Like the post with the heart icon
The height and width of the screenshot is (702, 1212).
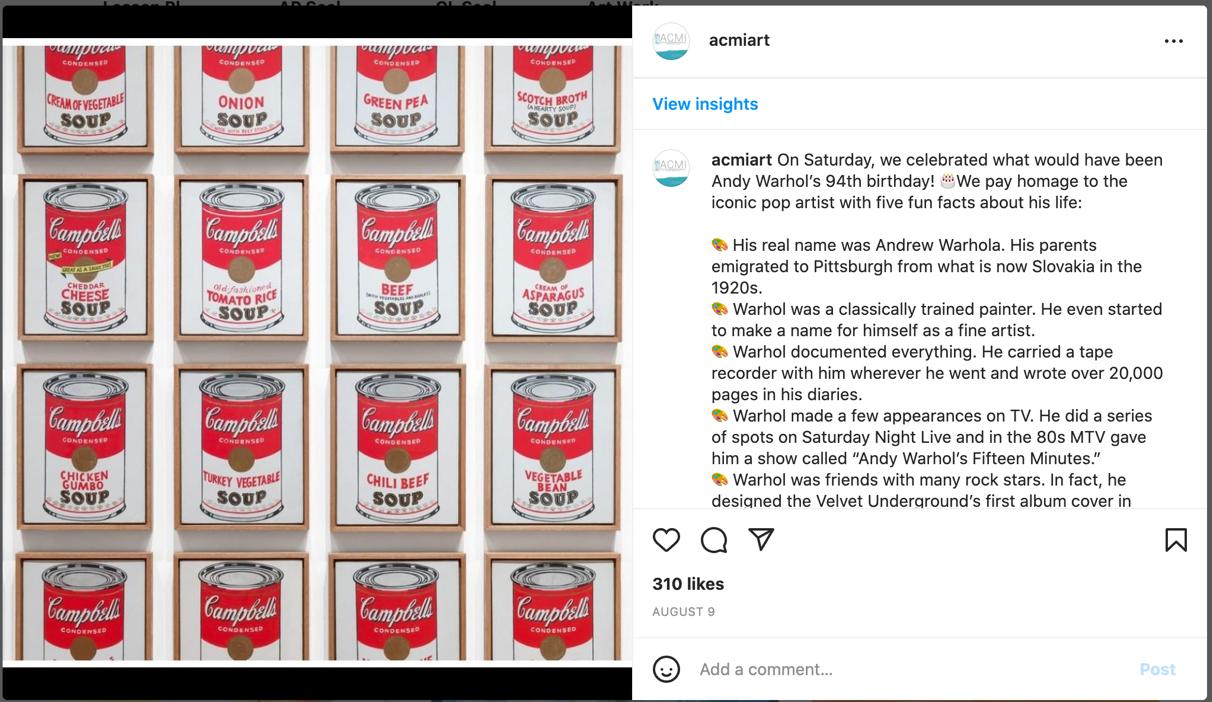[666, 540]
